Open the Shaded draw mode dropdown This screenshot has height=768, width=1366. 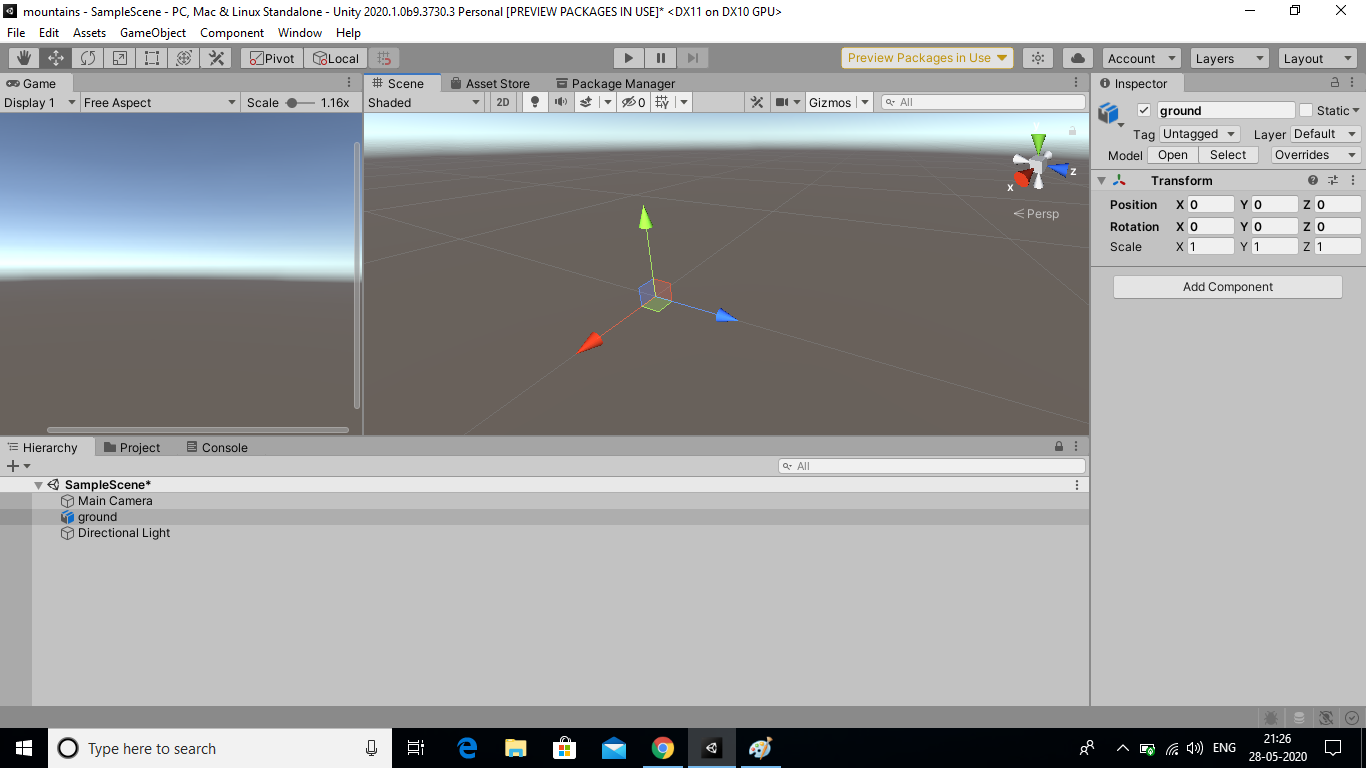pos(424,102)
